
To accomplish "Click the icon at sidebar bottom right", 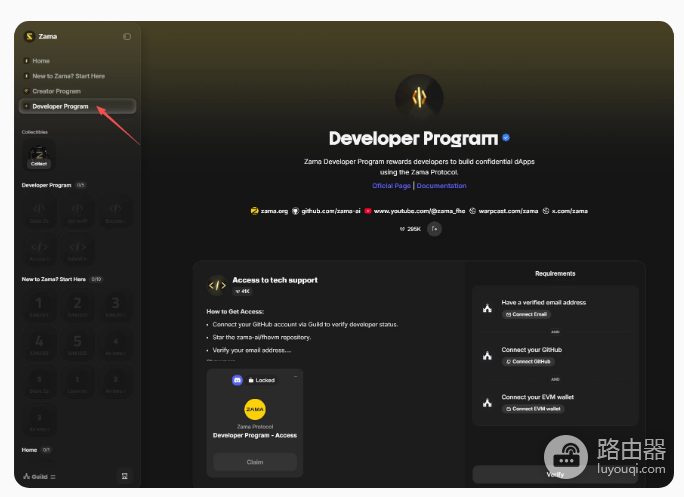I will coord(124,476).
